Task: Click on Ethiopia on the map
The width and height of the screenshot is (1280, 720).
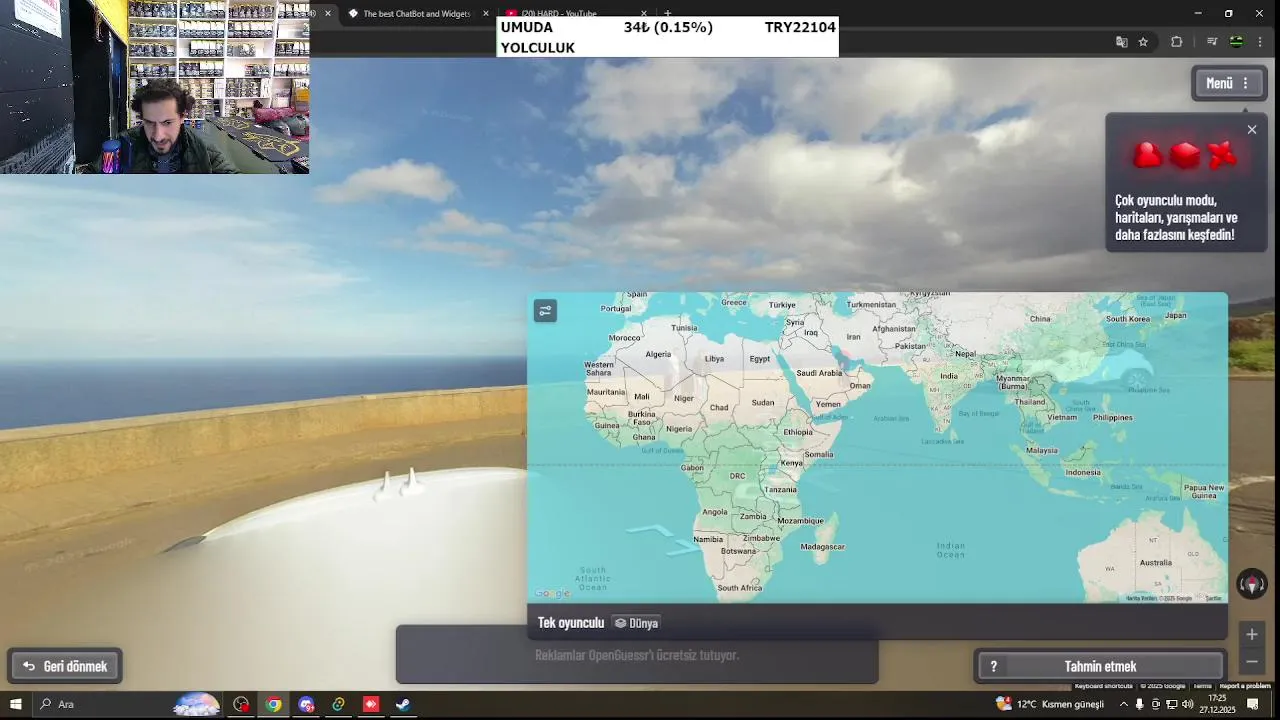Action: click(x=798, y=432)
